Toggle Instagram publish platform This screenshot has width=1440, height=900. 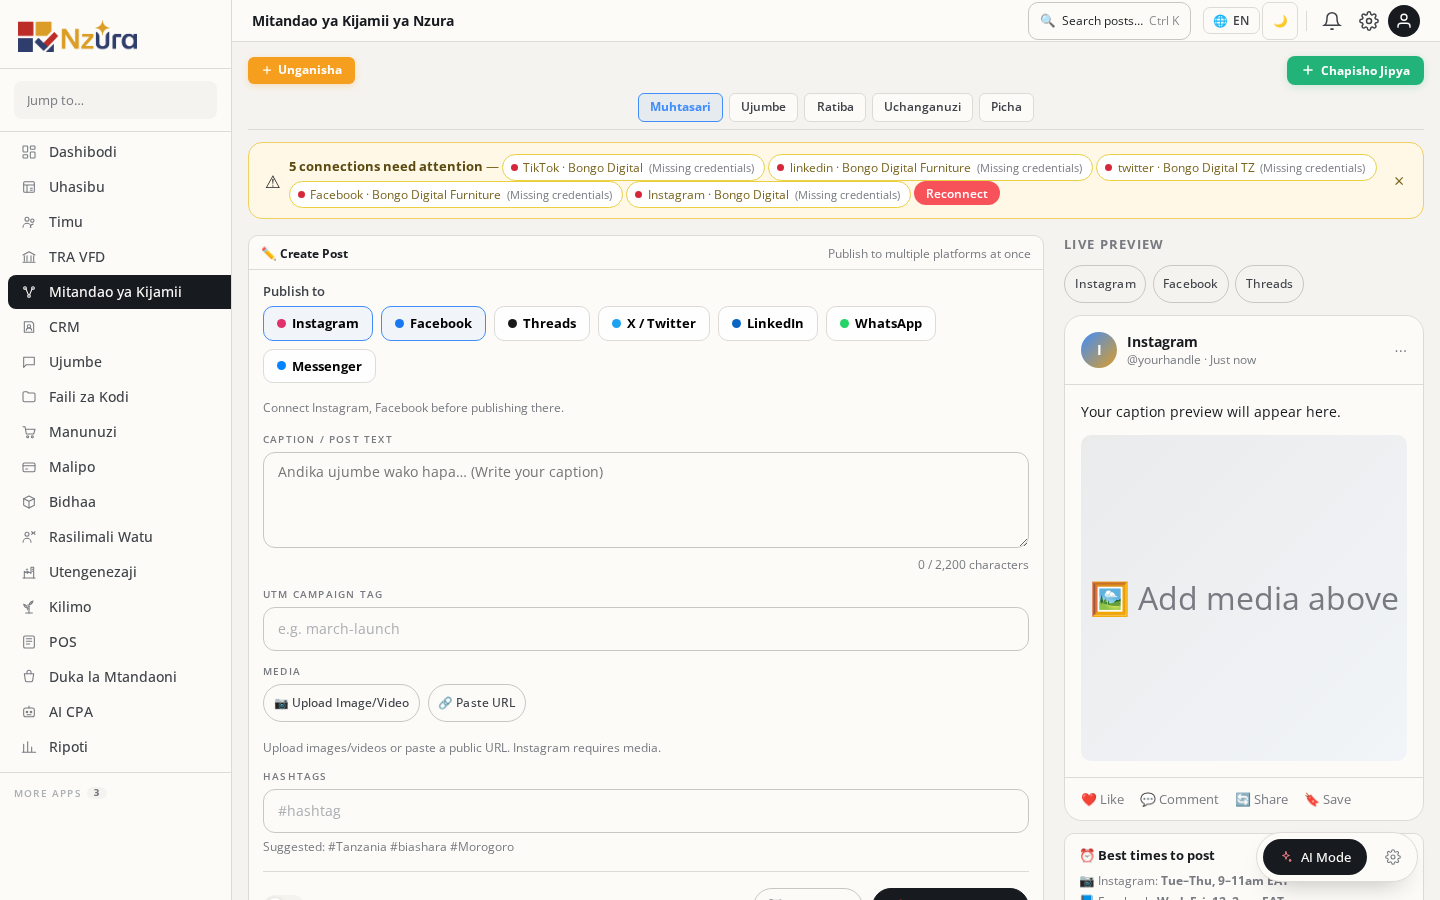[318, 324]
